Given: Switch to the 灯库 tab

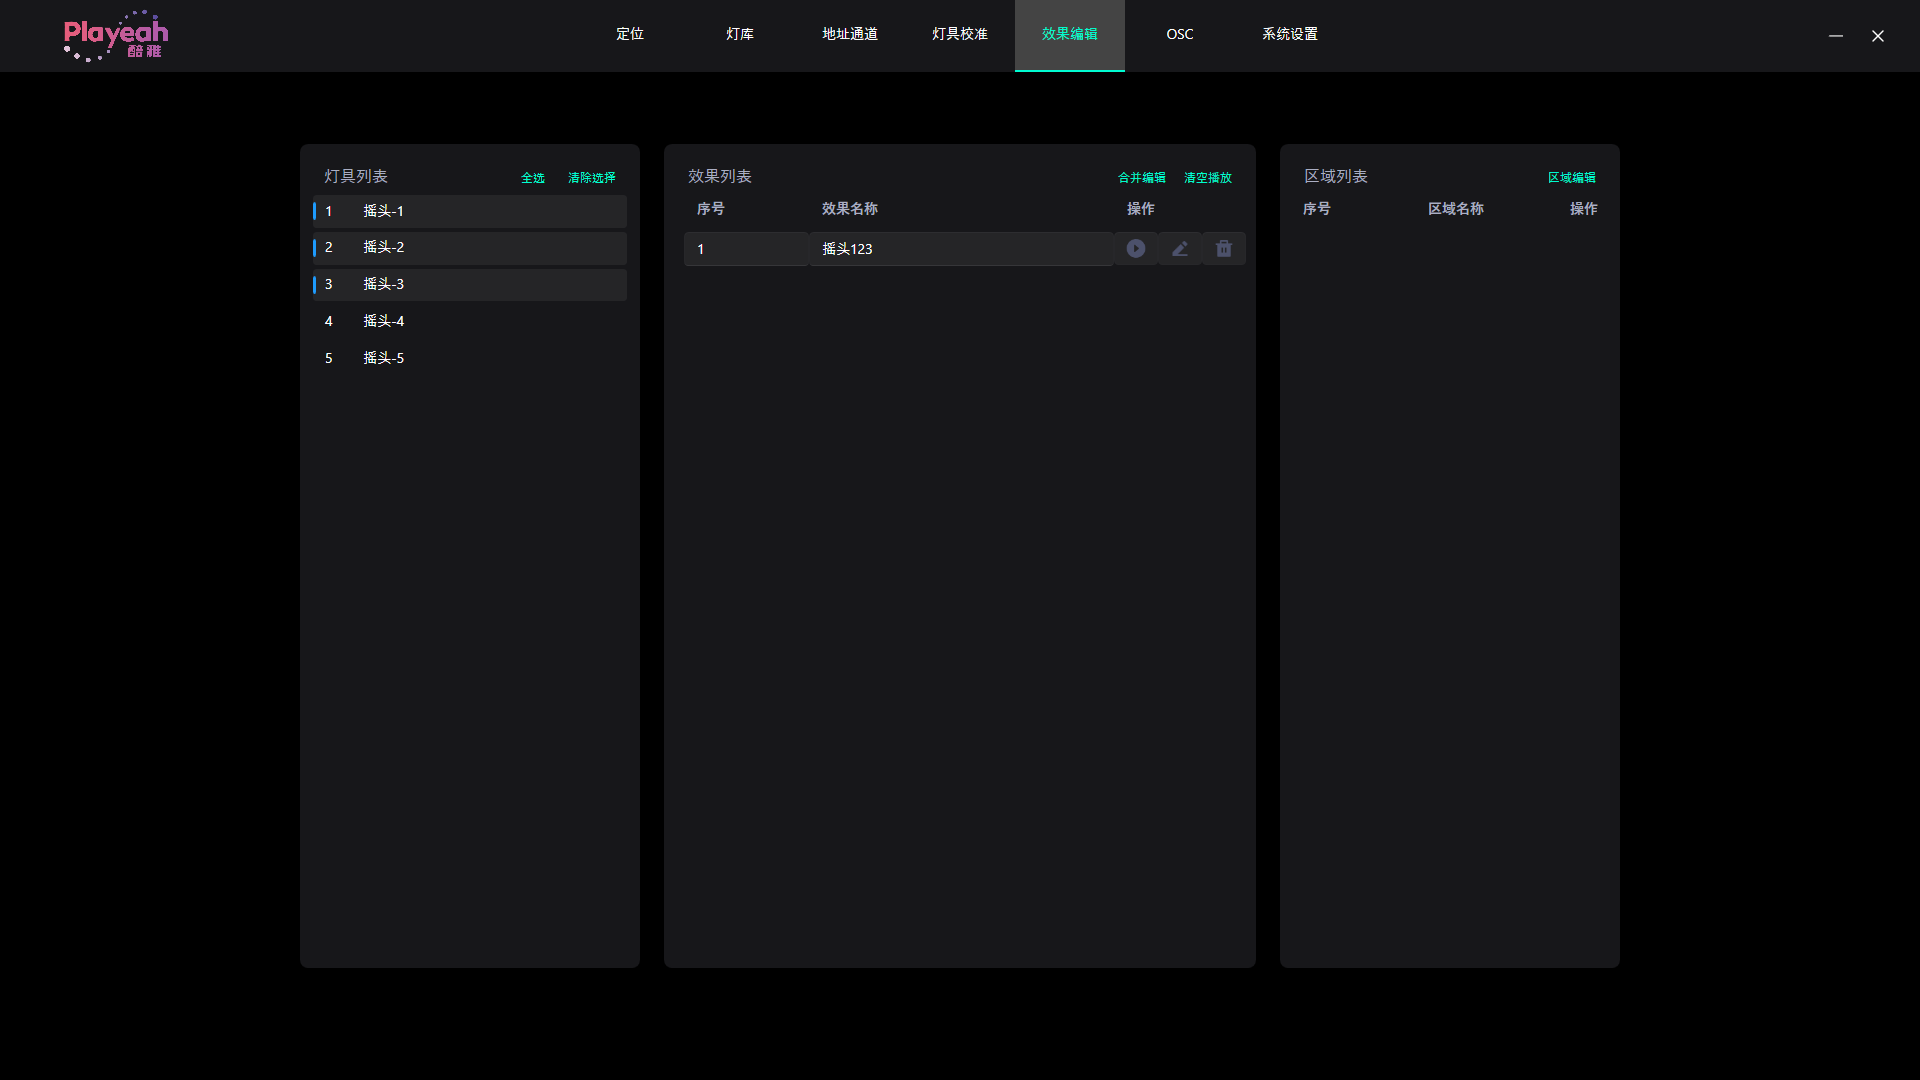Looking at the screenshot, I should tap(740, 34).
